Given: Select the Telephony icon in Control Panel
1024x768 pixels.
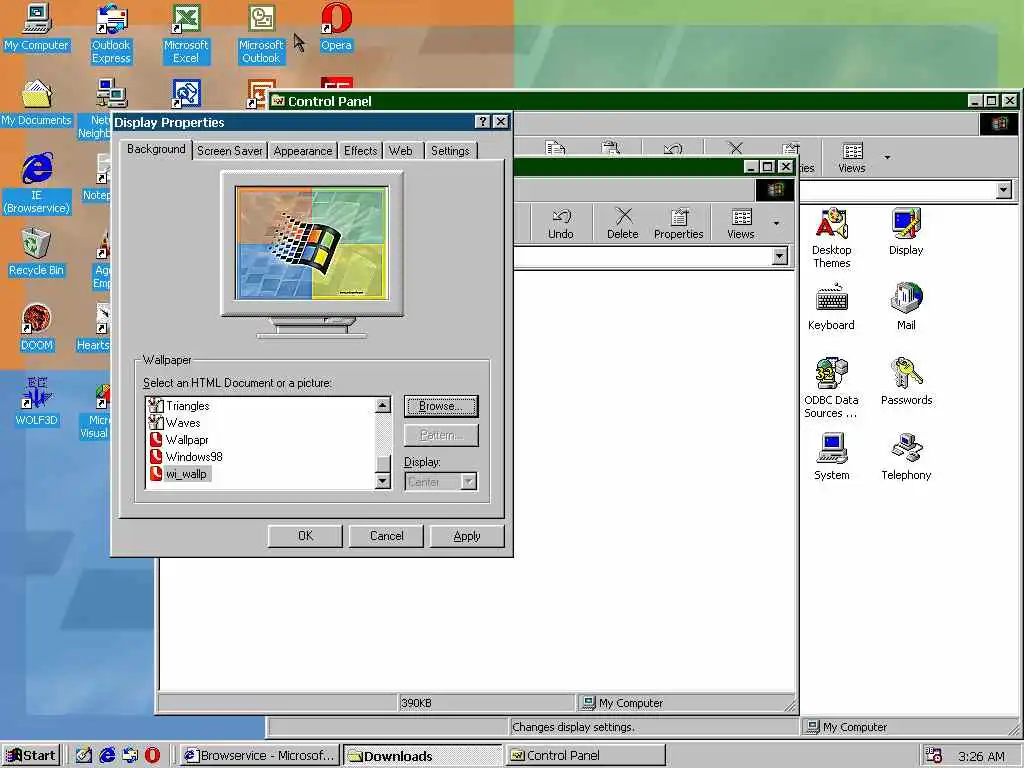Looking at the screenshot, I should 906,456.
